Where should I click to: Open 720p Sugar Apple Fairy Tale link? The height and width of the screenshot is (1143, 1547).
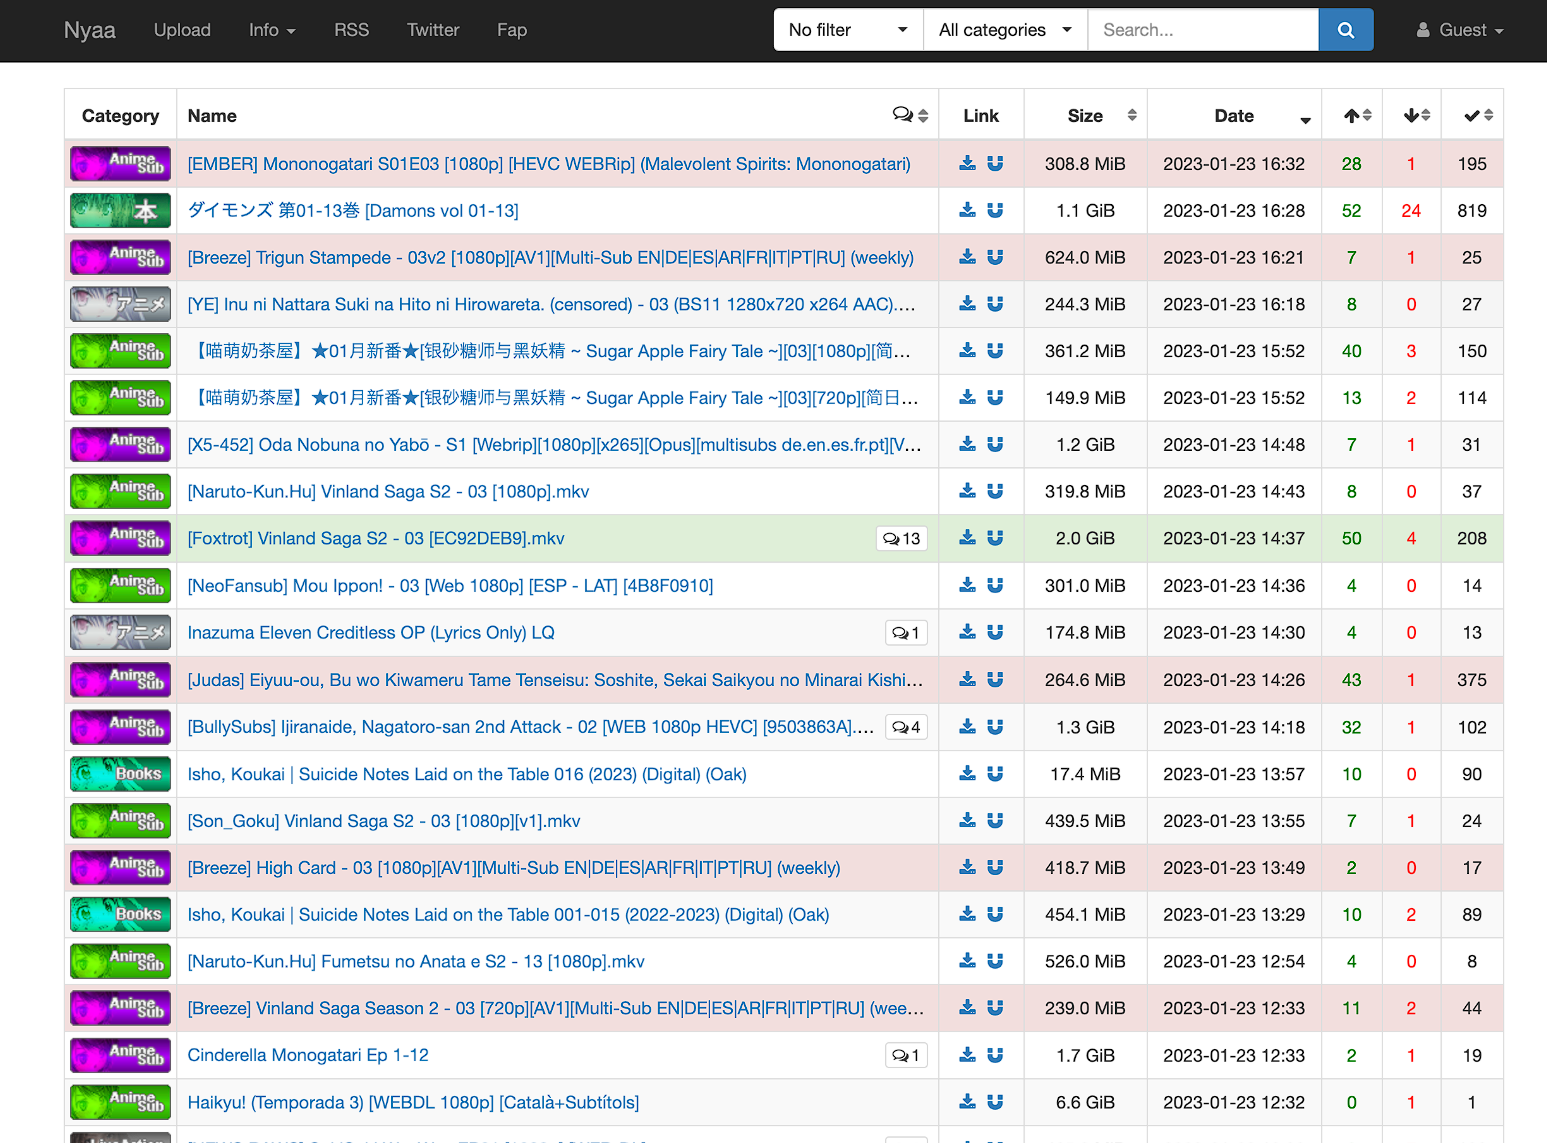tap(553, 397)
